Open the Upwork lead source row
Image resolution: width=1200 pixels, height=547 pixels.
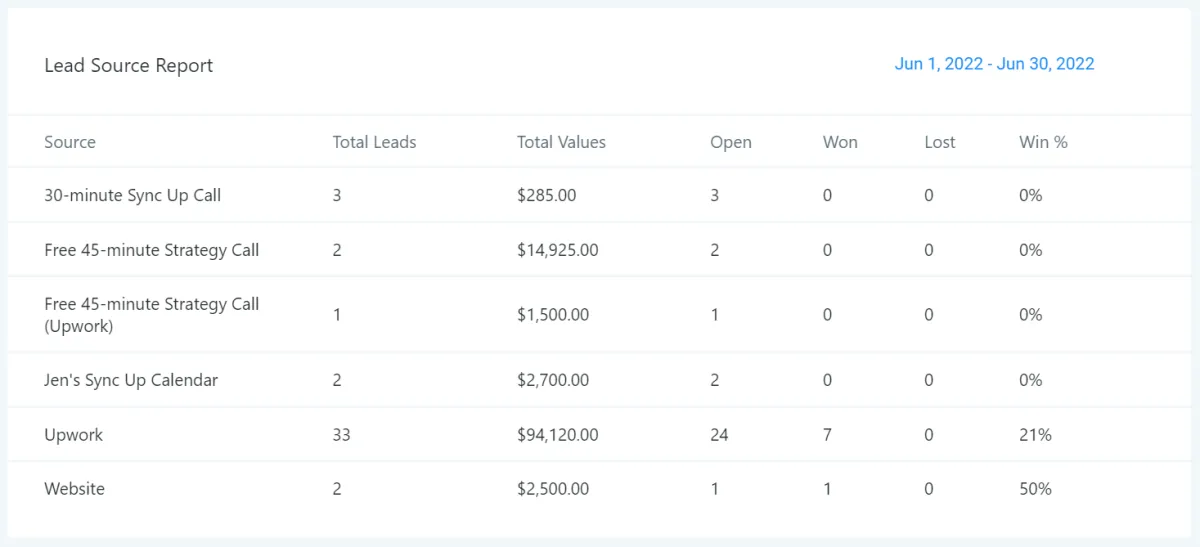click(x=74, y=435)
